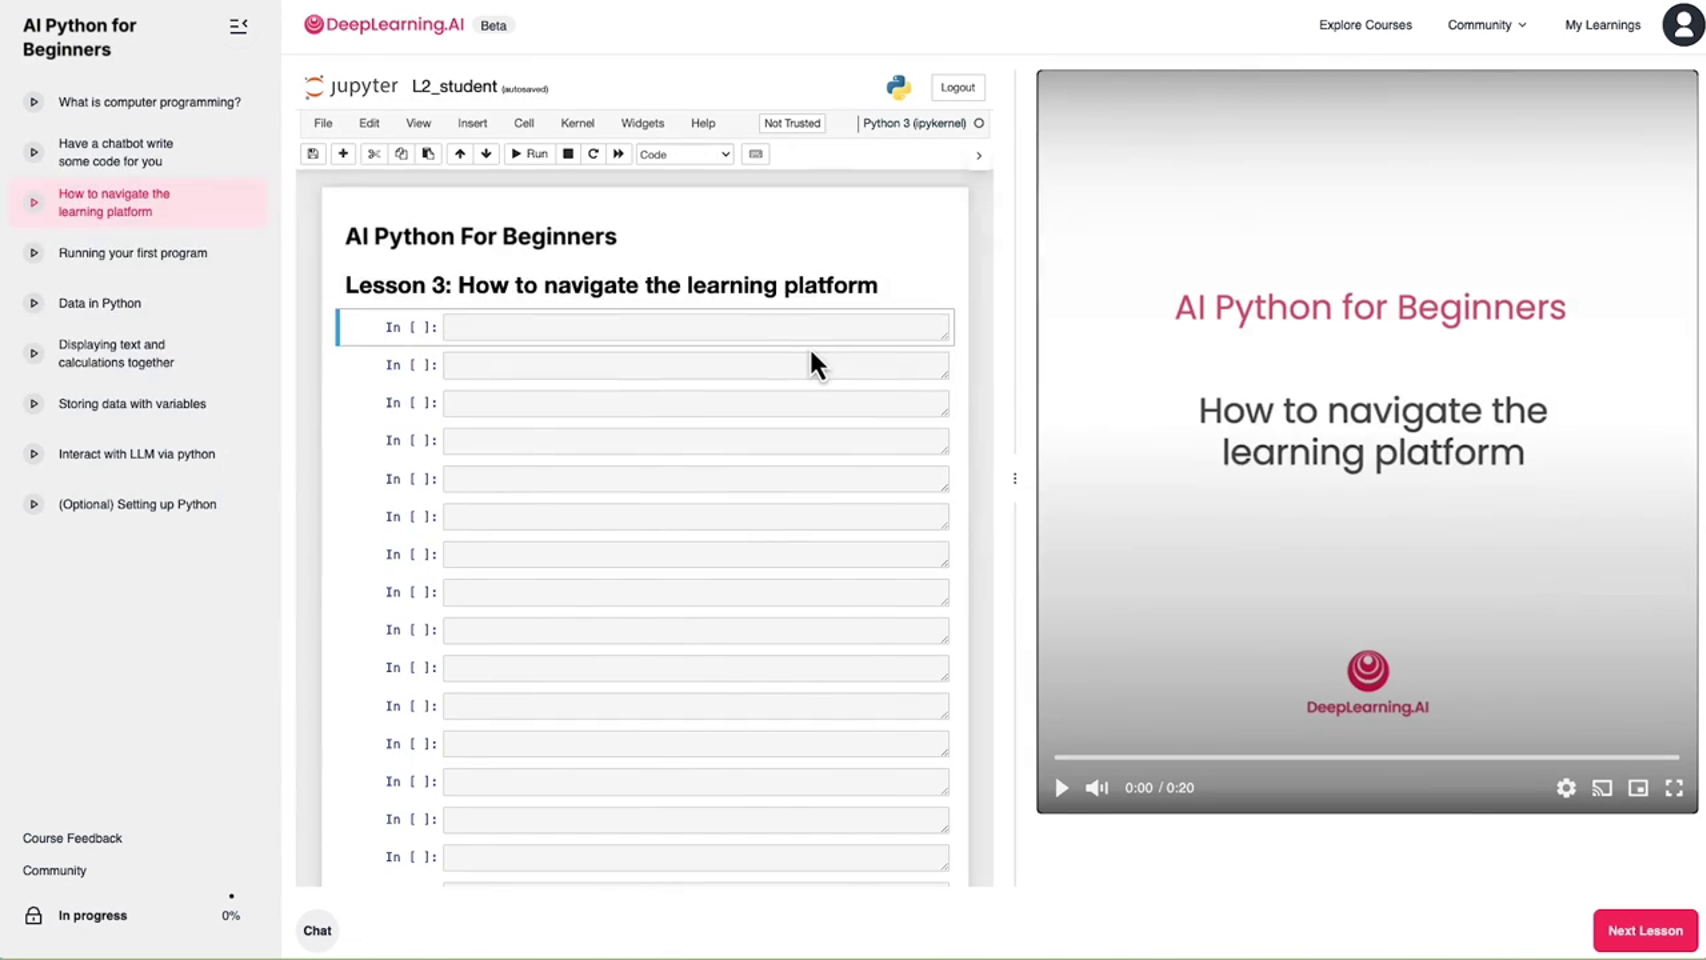This screenshot has height=960, width=1706.
Task: Interrupt the kernel with the stop icon
Action: 568,154
